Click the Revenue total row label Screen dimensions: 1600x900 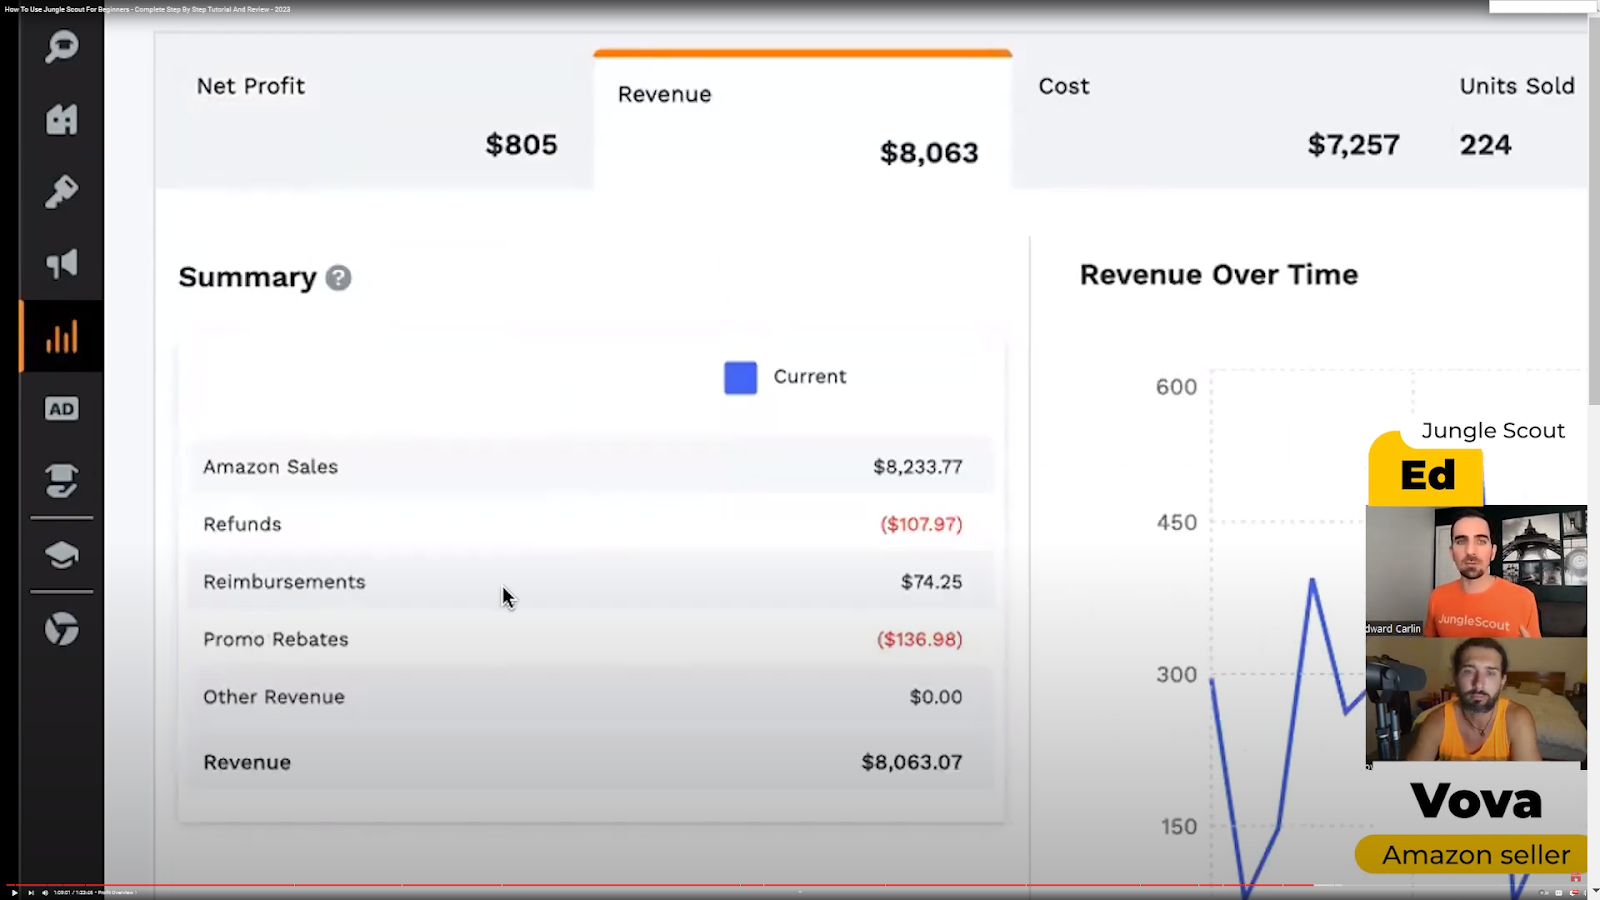tap(247, 763)
